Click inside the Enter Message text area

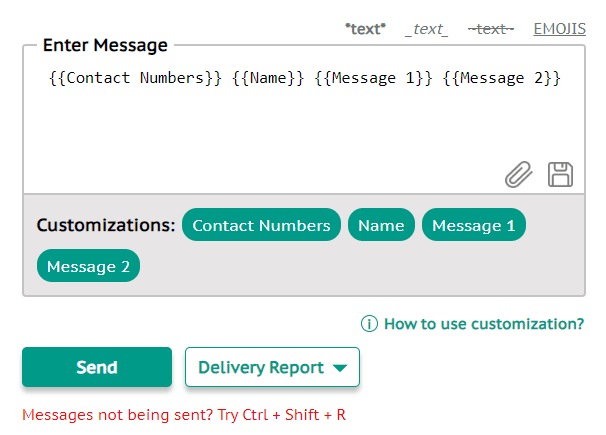click(x=304, y=120)
